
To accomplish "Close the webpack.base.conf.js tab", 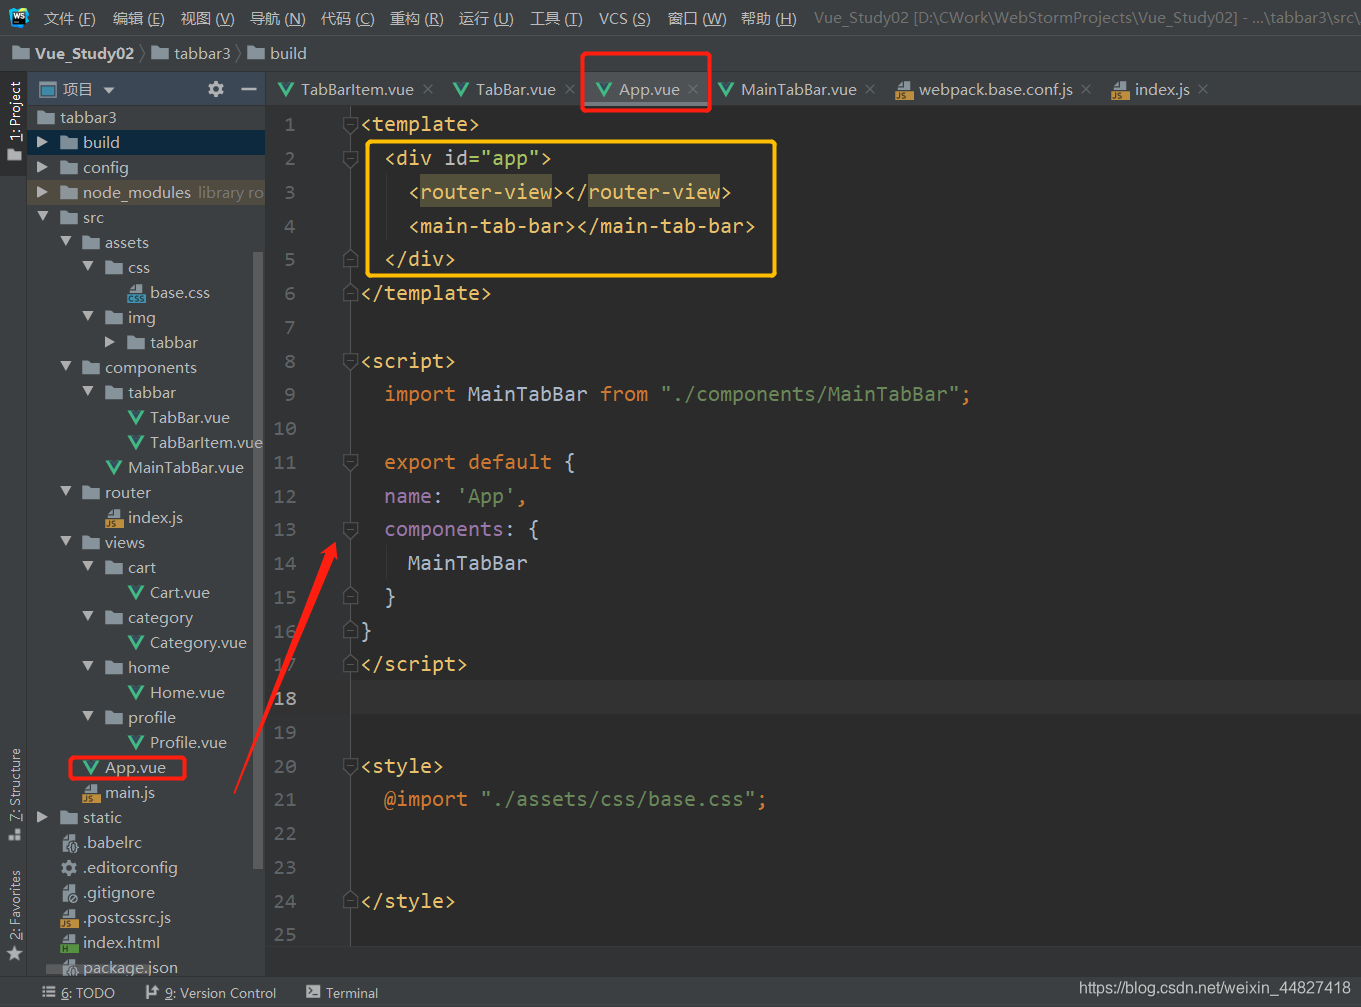I will [x=1086, y=89].
